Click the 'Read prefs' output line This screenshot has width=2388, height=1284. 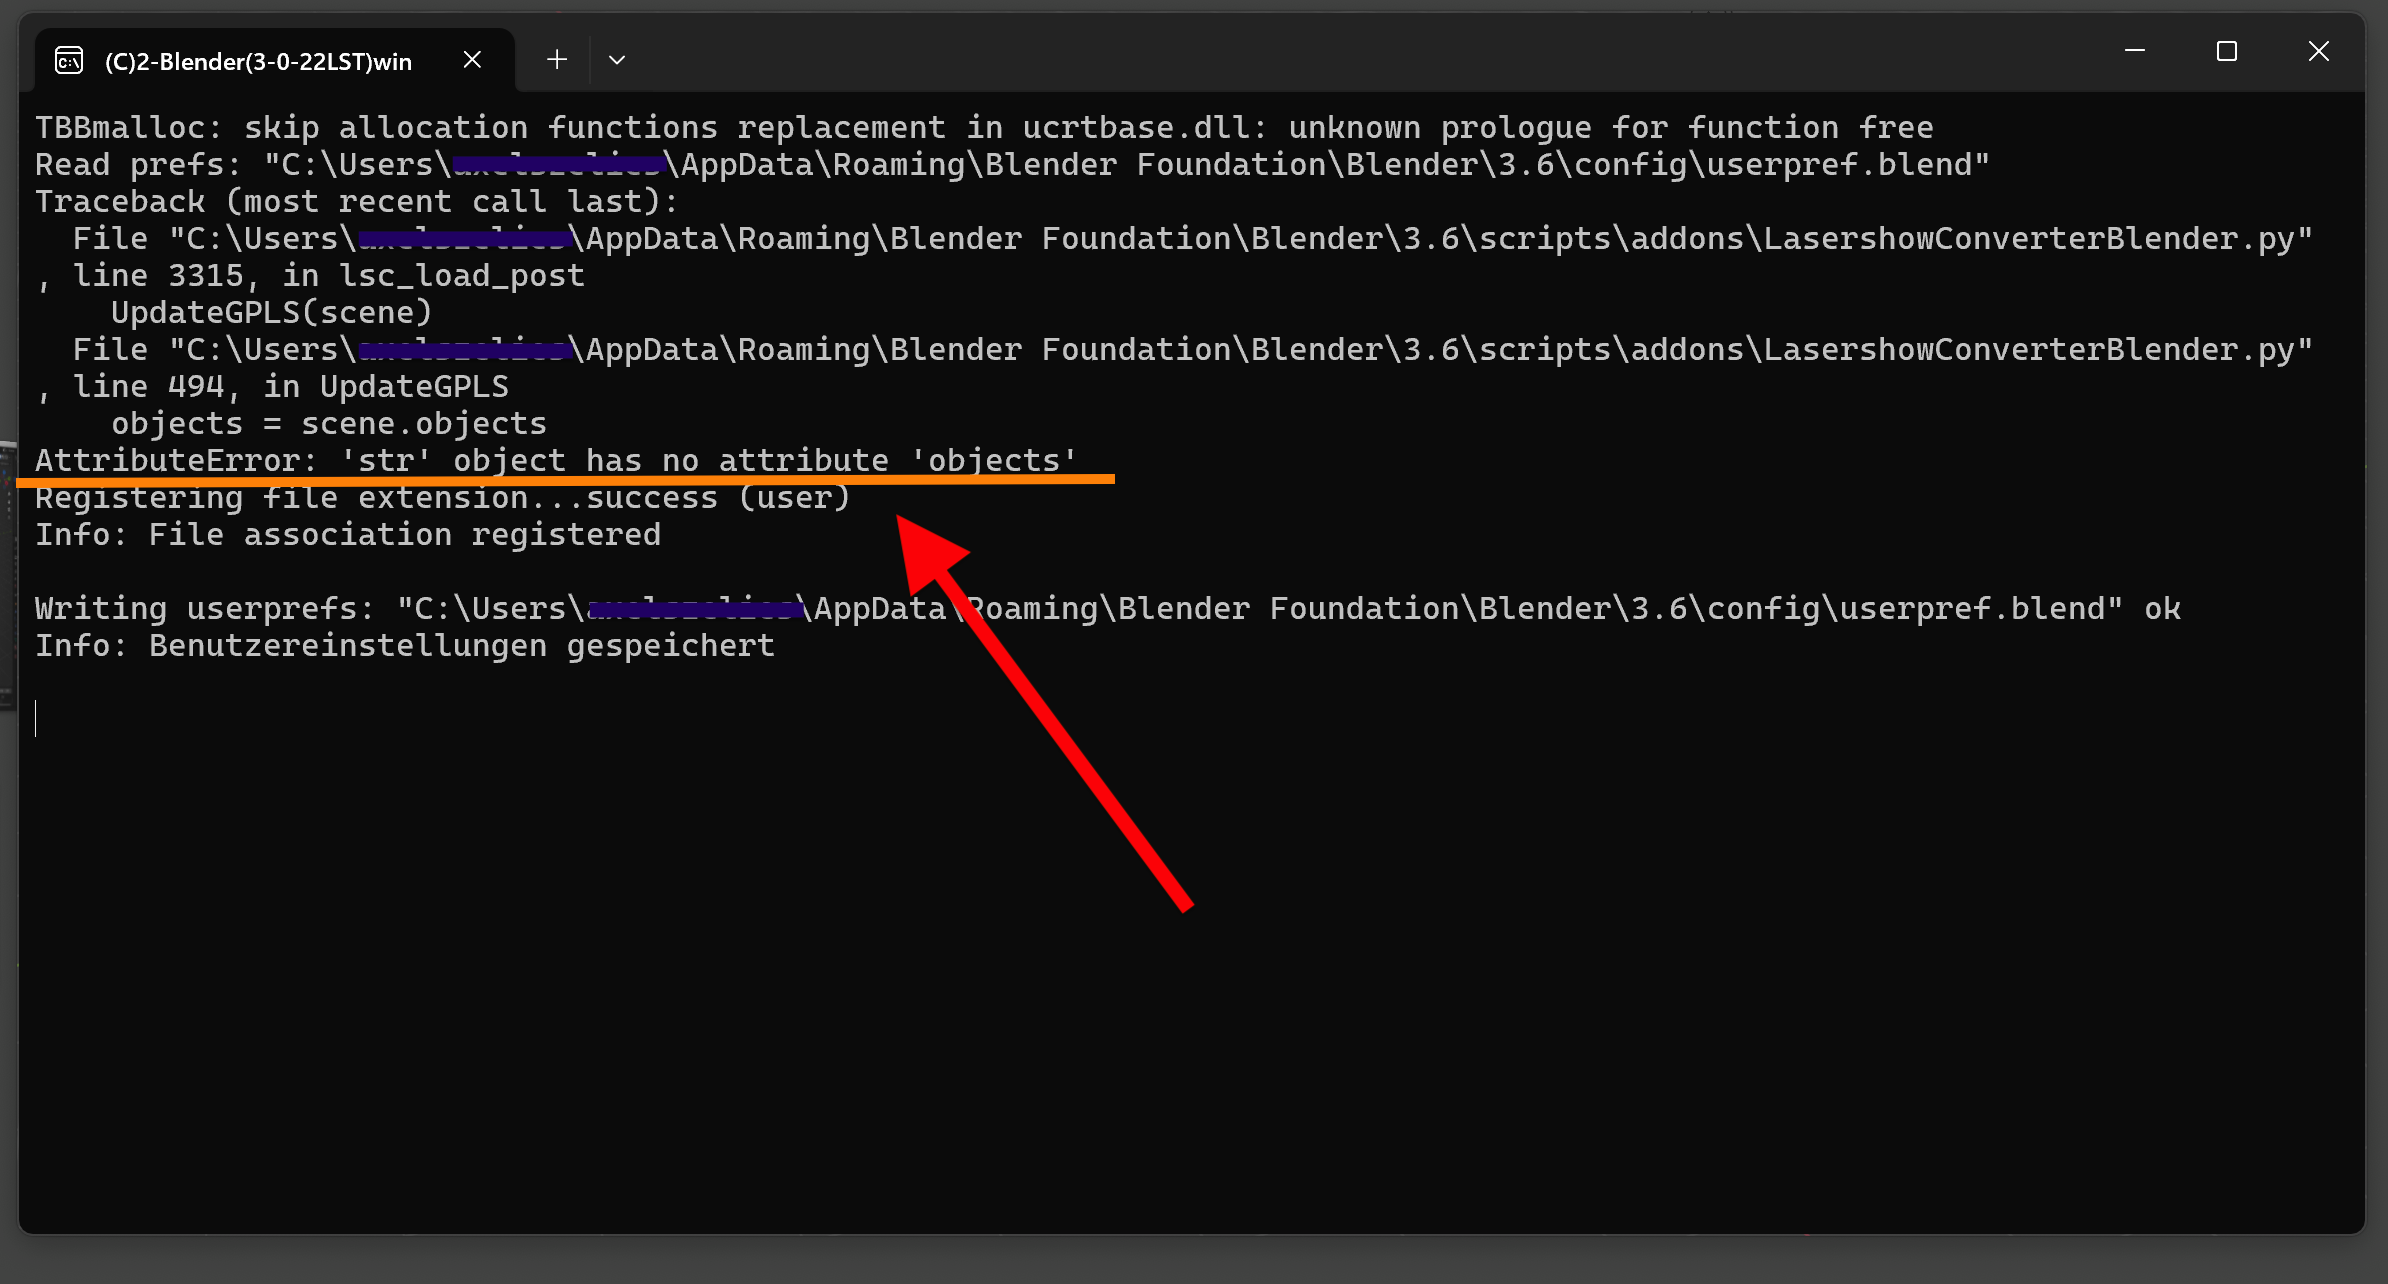1011,165
